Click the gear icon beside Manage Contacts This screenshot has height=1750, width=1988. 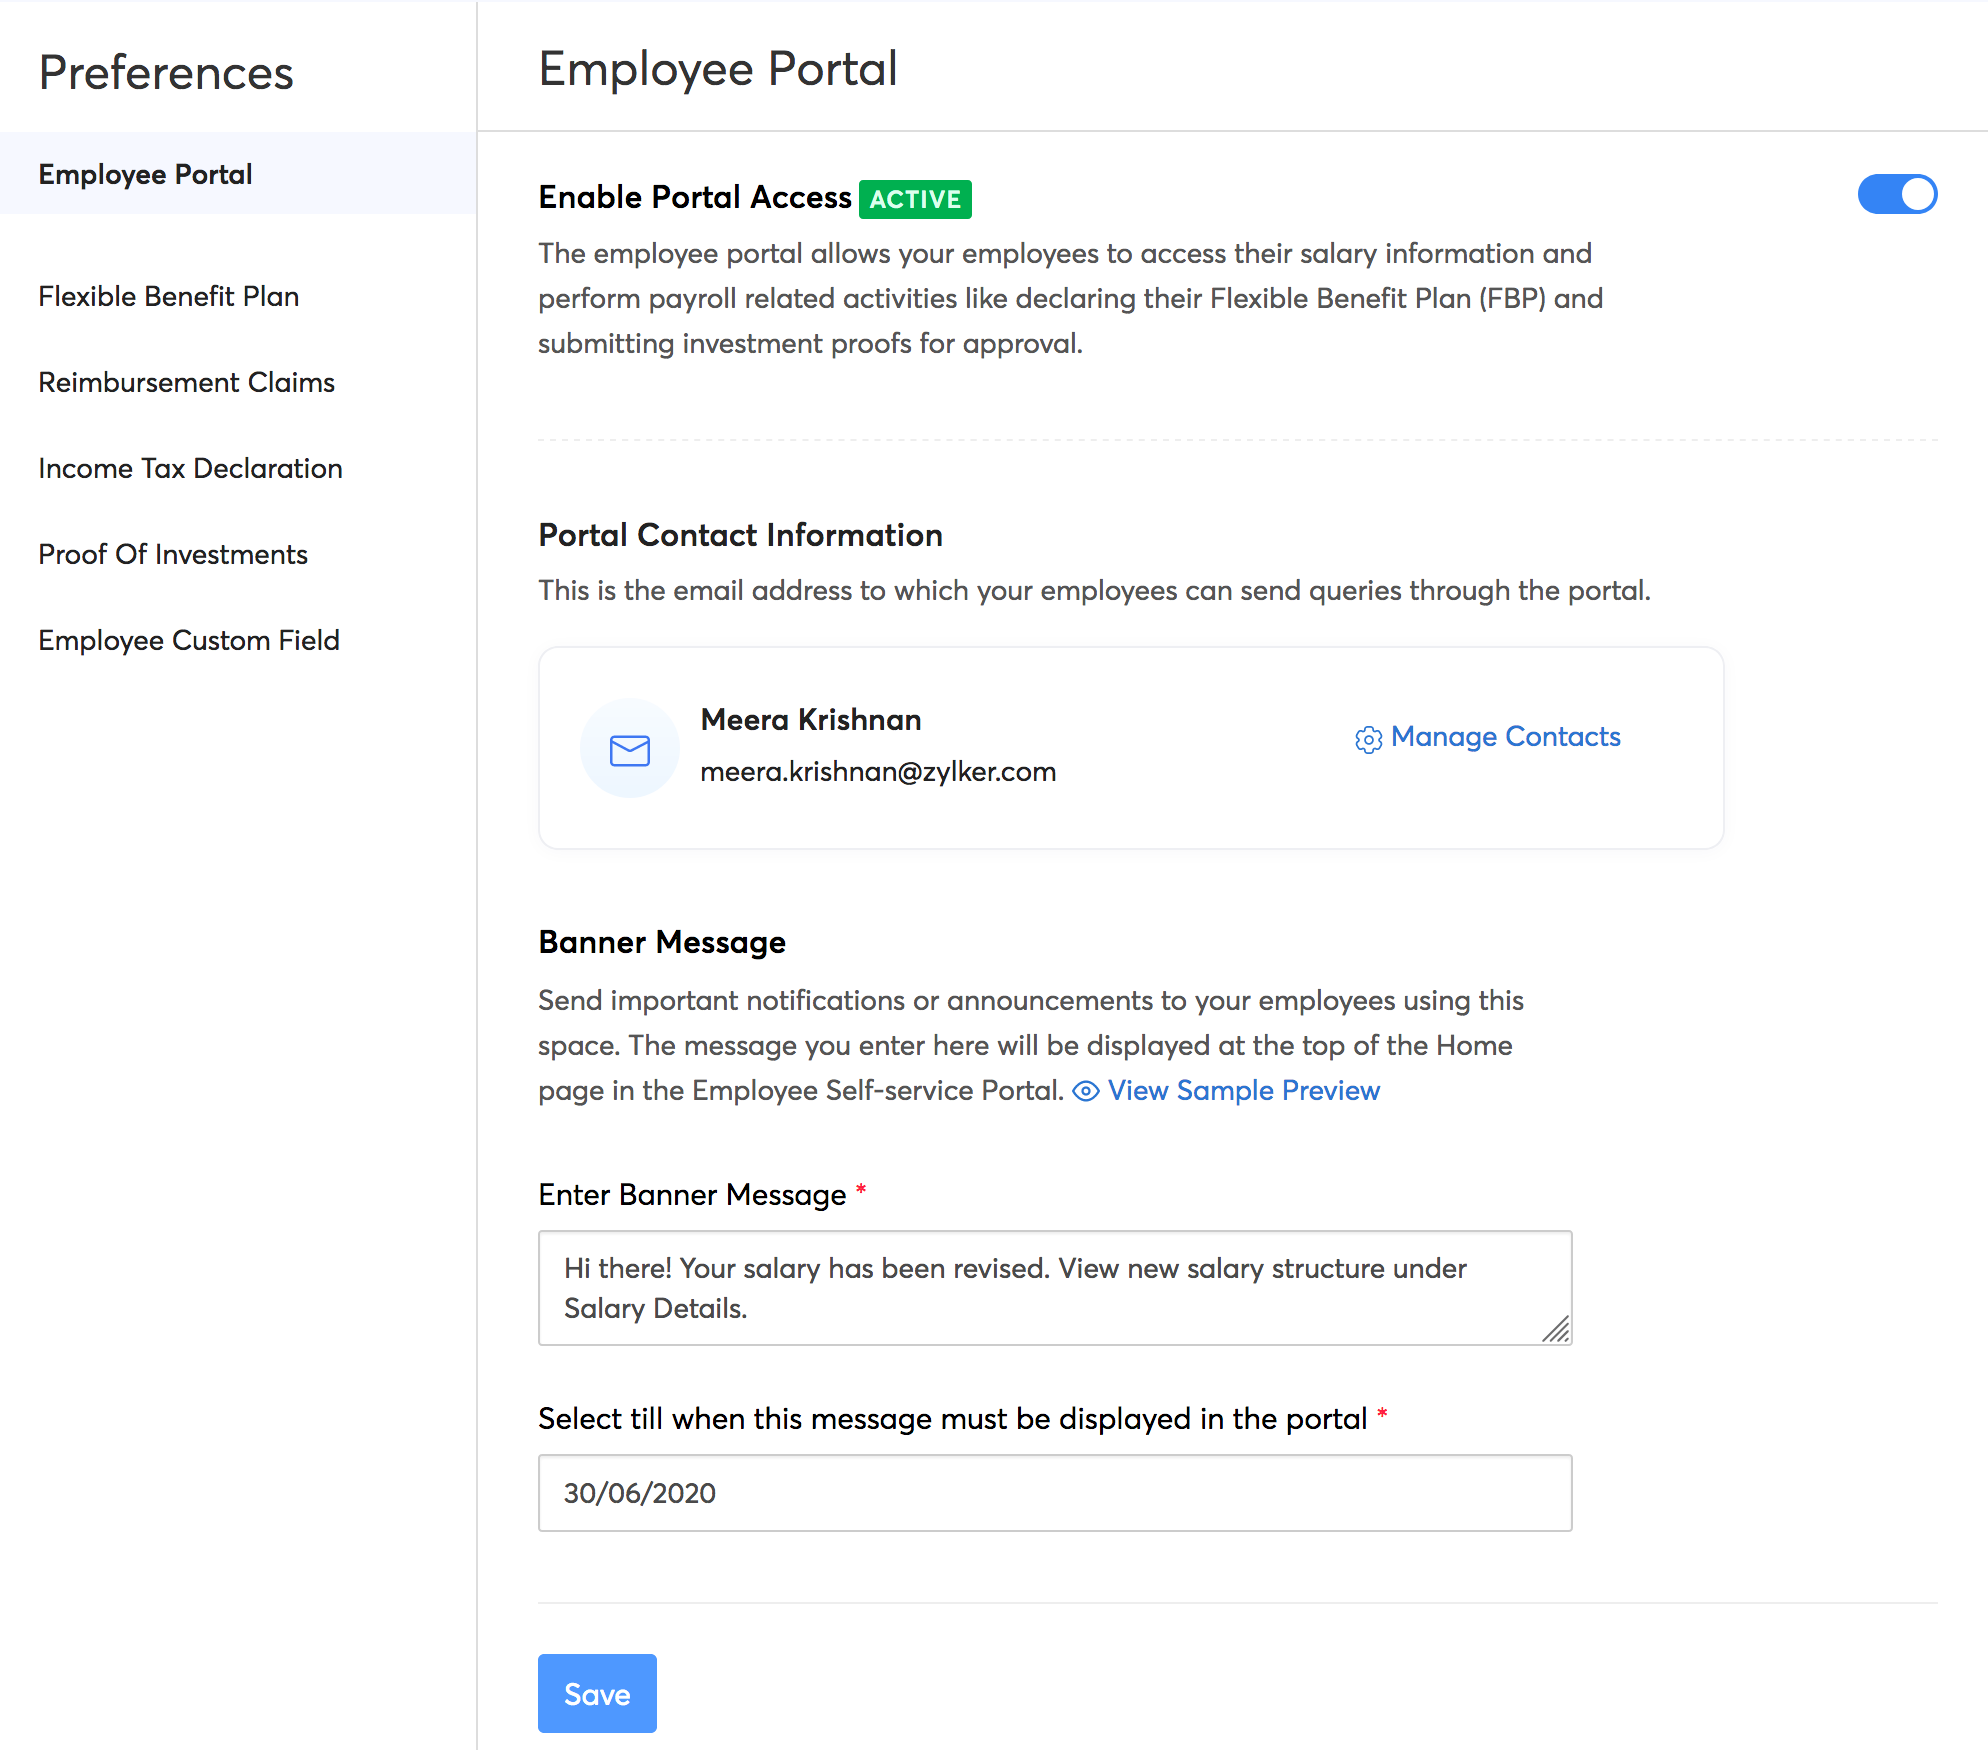tap(1368, 739)
